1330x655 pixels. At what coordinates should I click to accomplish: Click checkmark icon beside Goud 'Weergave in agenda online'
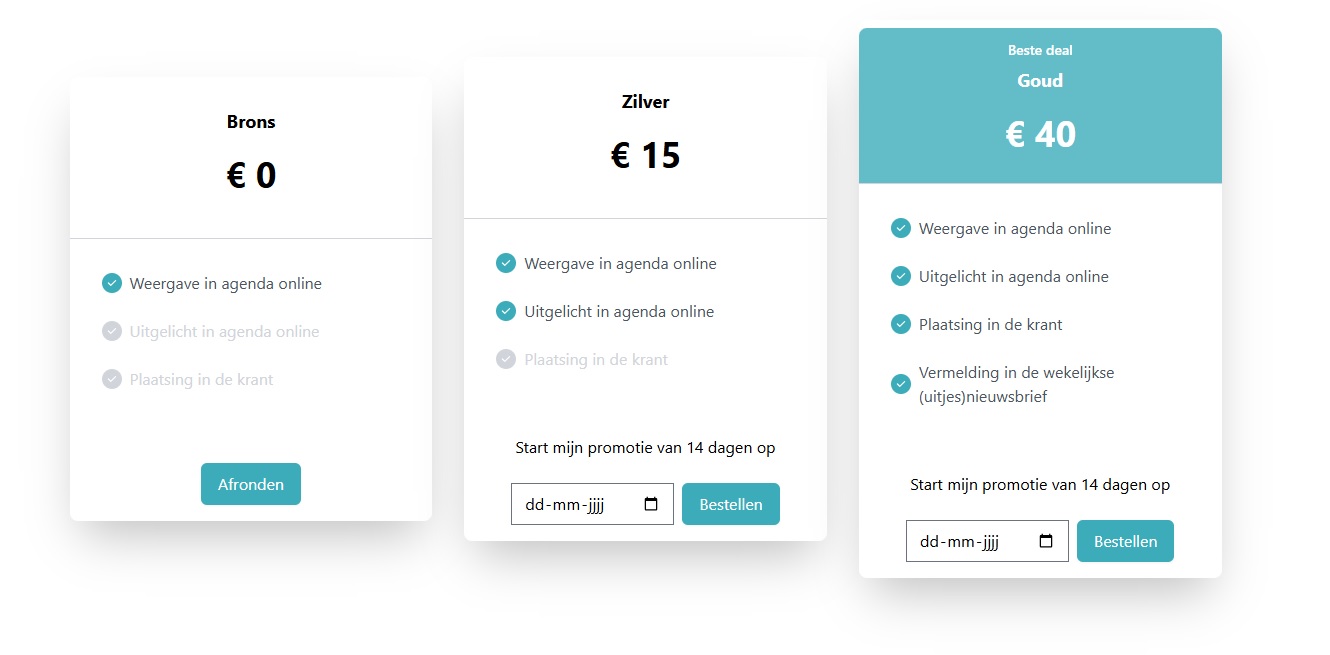pyautogui.click(x=901, y=228)
